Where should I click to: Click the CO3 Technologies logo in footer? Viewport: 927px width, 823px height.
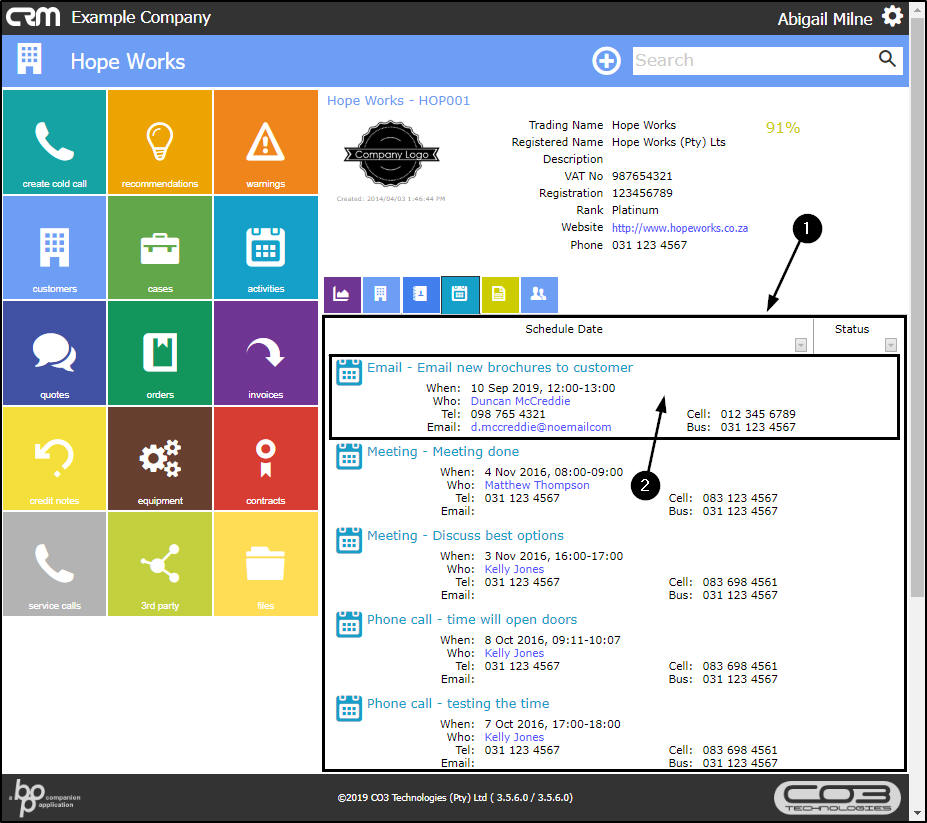click(x=837, y=798)
